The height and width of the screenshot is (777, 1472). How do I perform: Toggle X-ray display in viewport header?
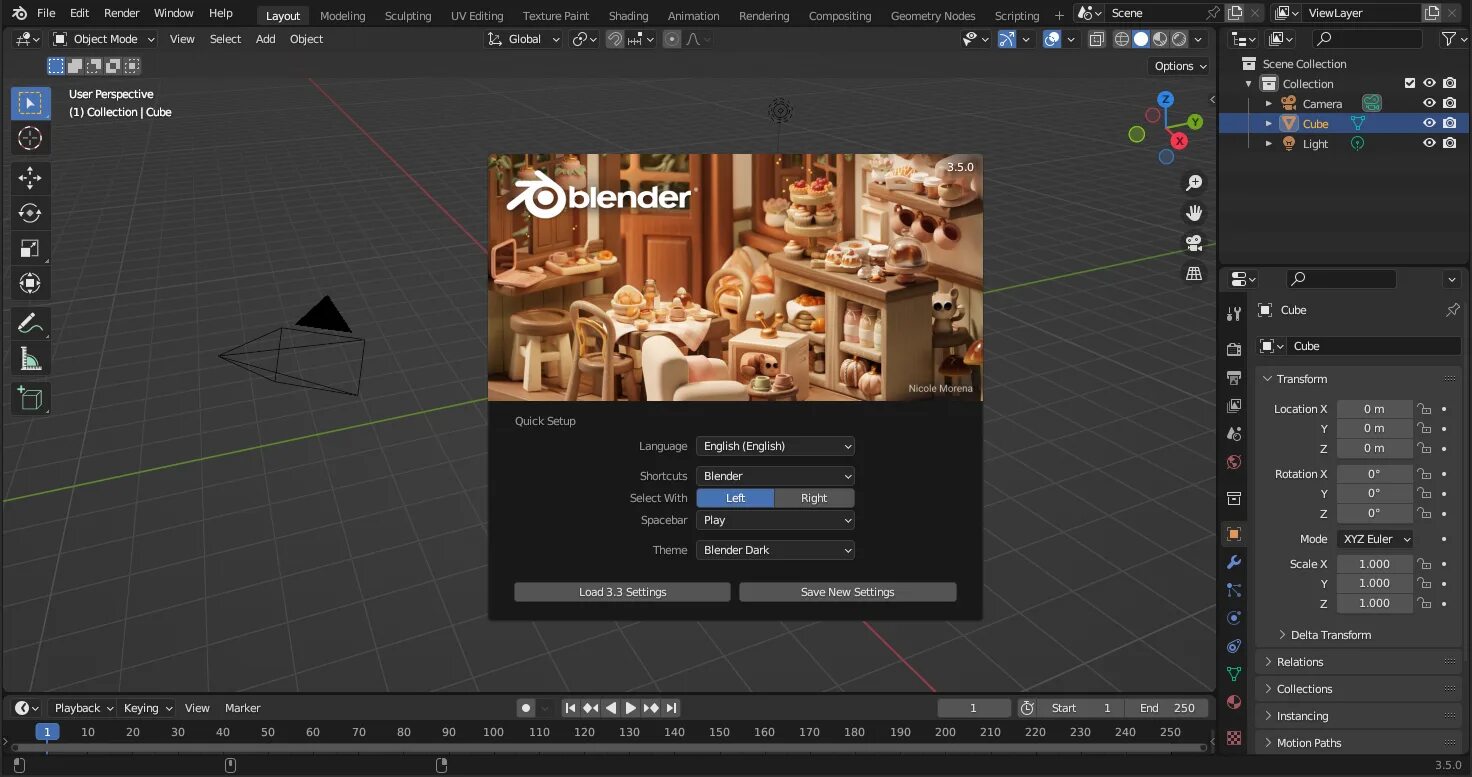[1097, 39]
